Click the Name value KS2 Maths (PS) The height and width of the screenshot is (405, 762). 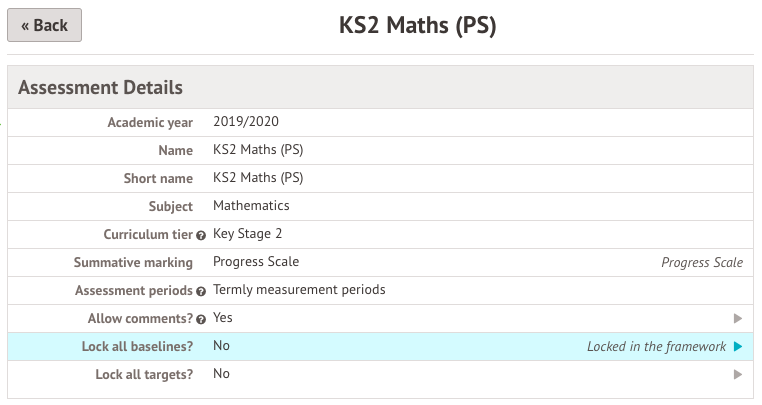click(x=258, y=150)
